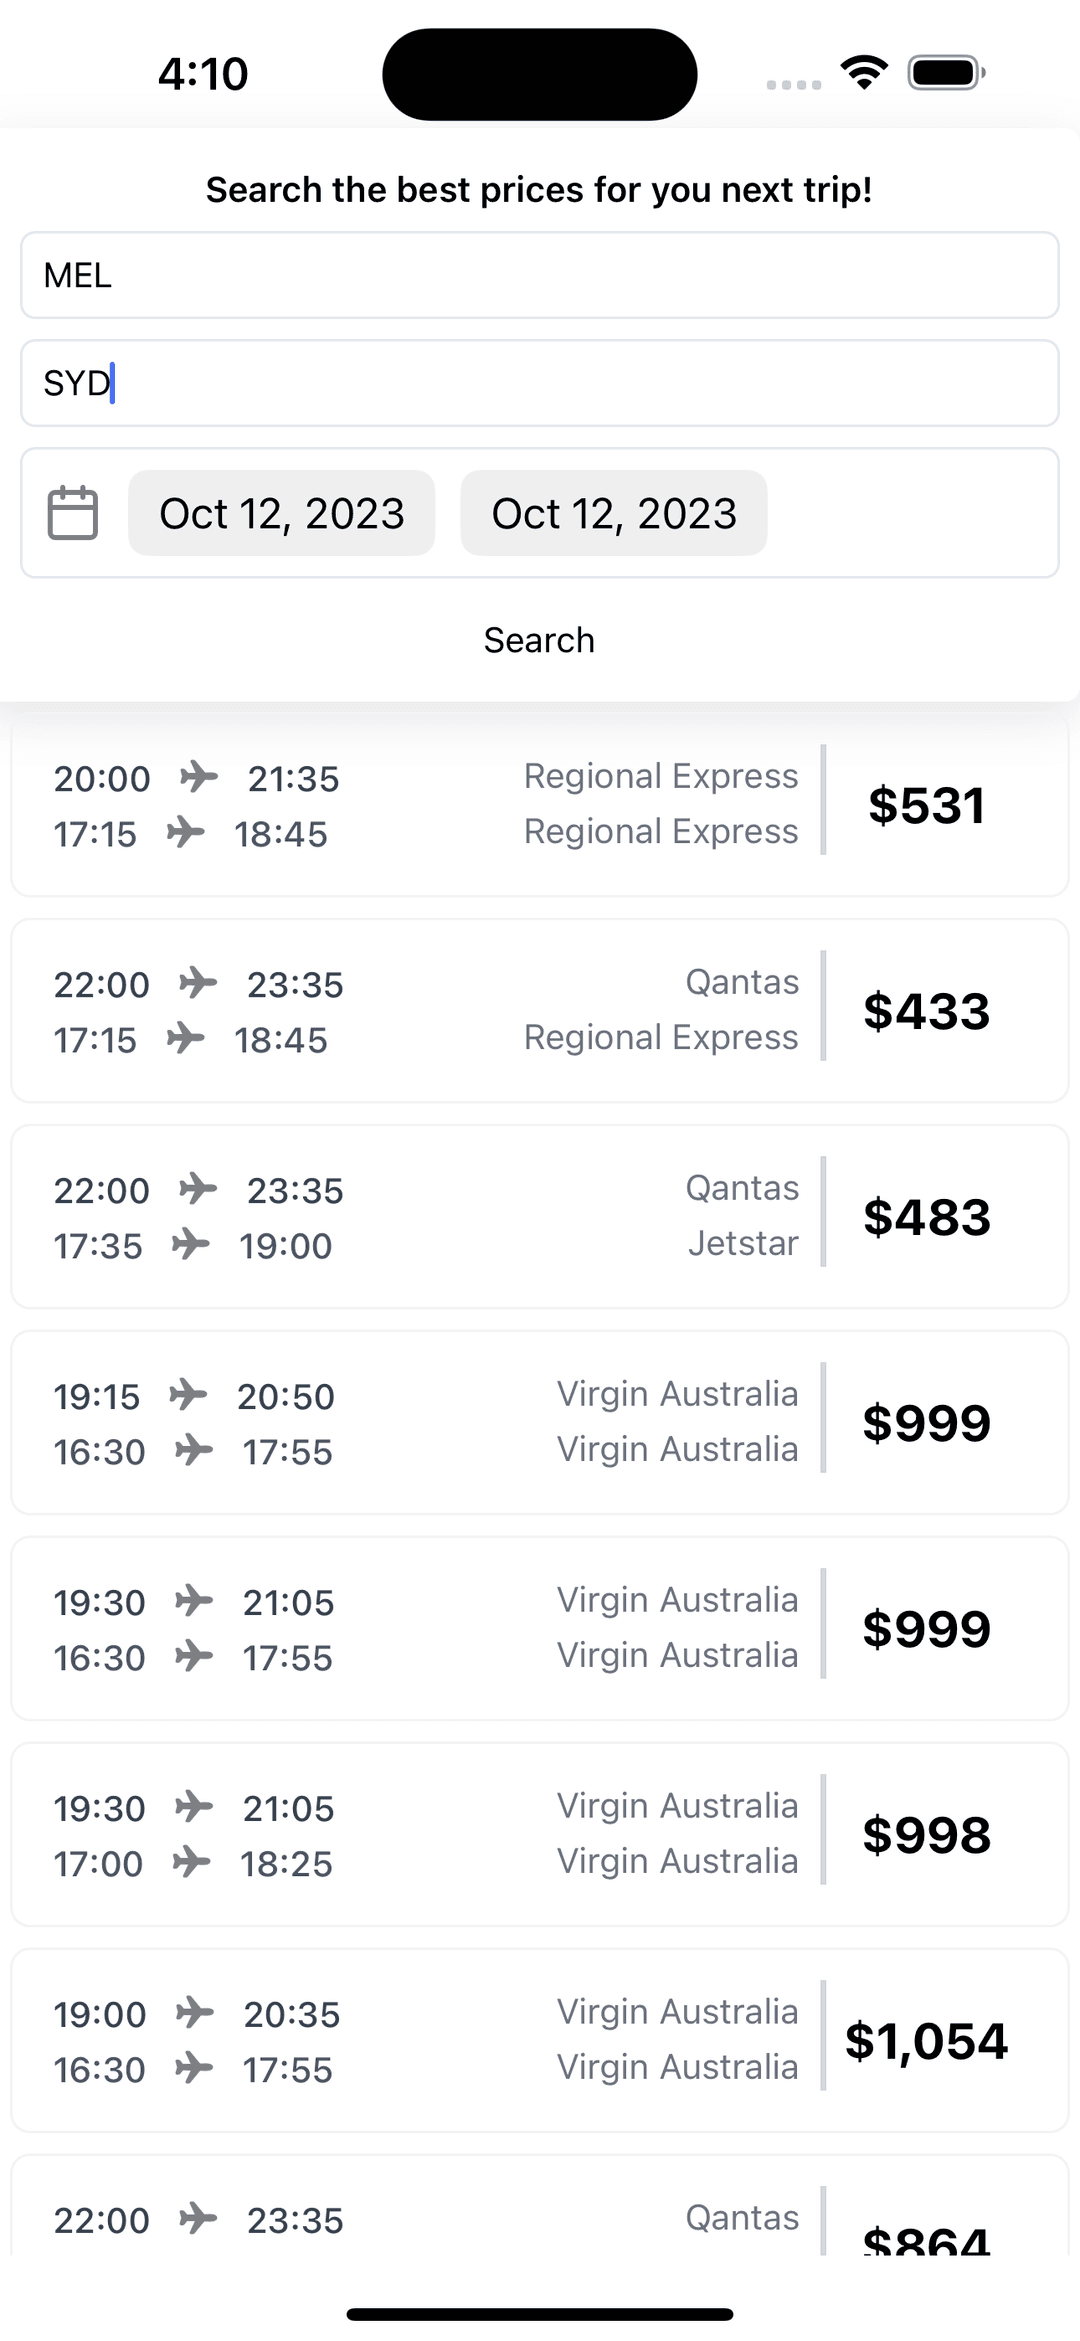
Task: Click plane icon between 19:00 and 20:35
Action: point(194,2012)
